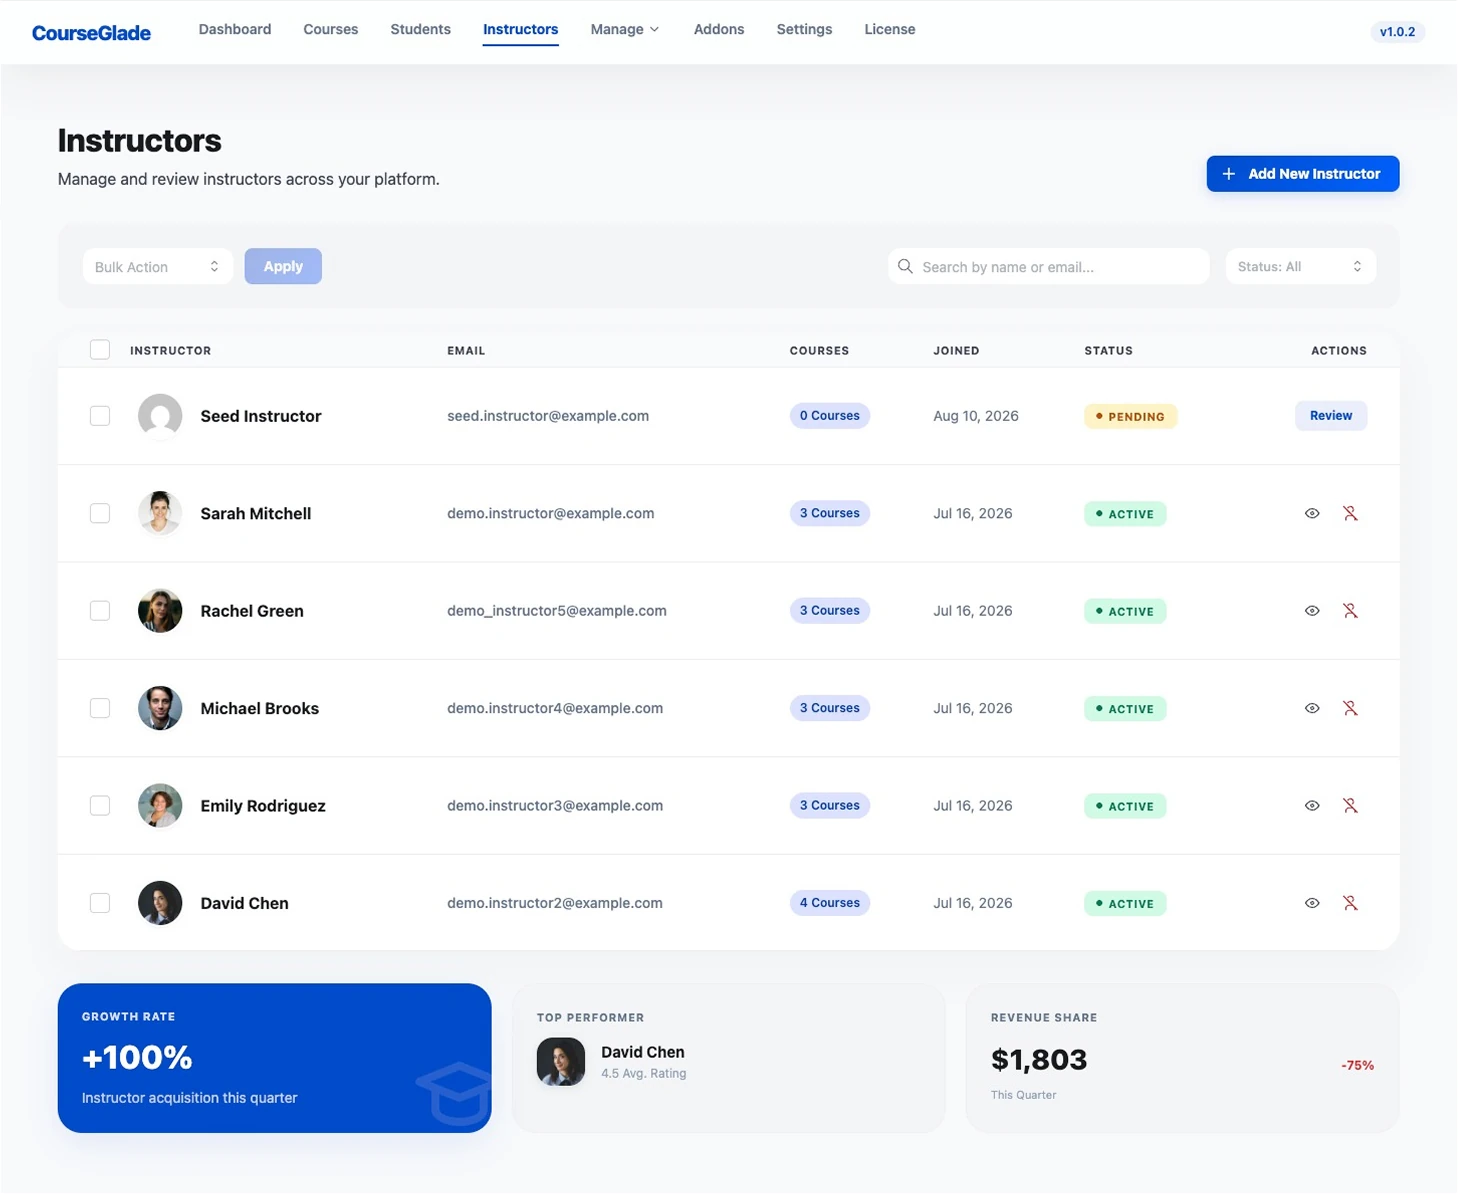1458x1194 pixels.
Task: Click remove-instructor icon in David Chen row
Action: pyautogui.click(x=1350, y=903)
